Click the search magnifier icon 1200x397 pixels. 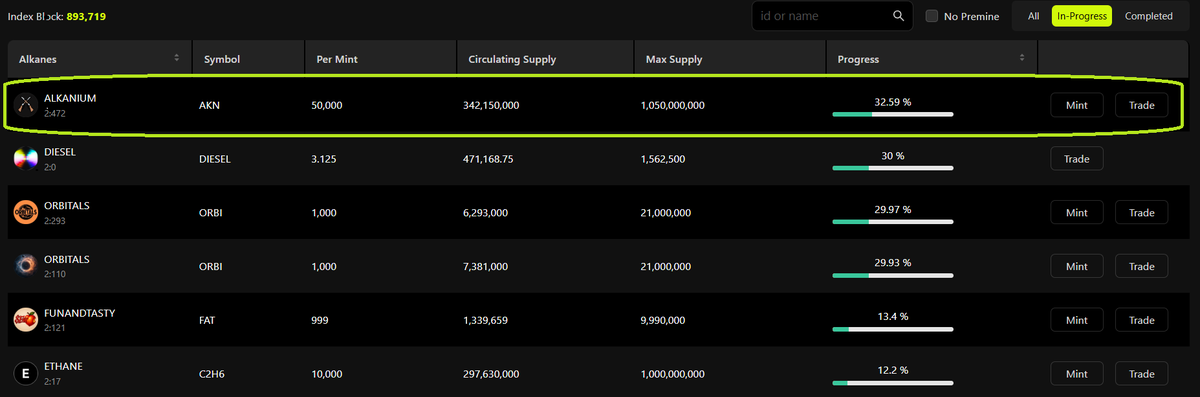899,16
